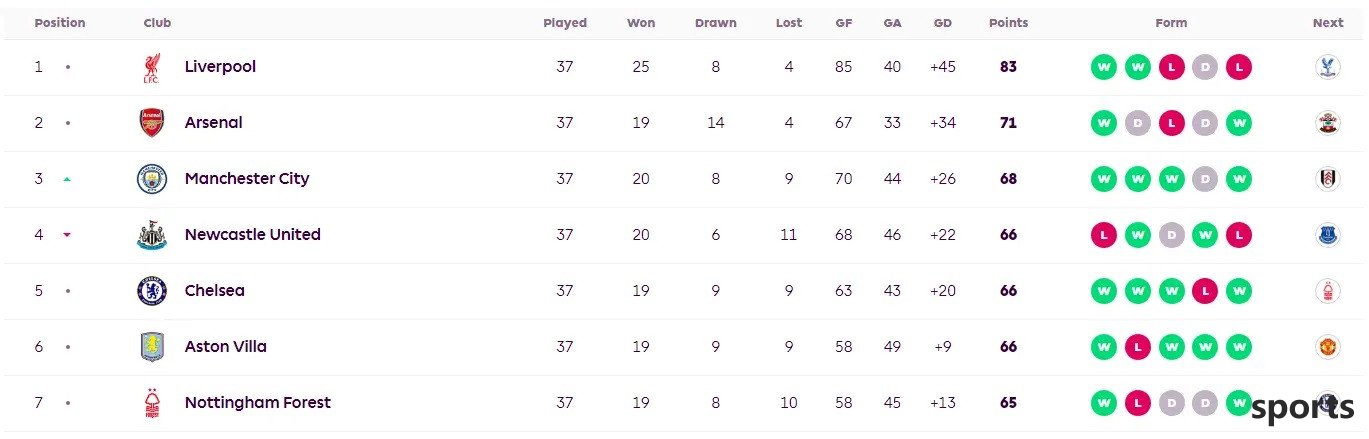1369x439 pixels.
Task: Click Manchester City's green position-up arrow
Action: (x=67, y=179)
